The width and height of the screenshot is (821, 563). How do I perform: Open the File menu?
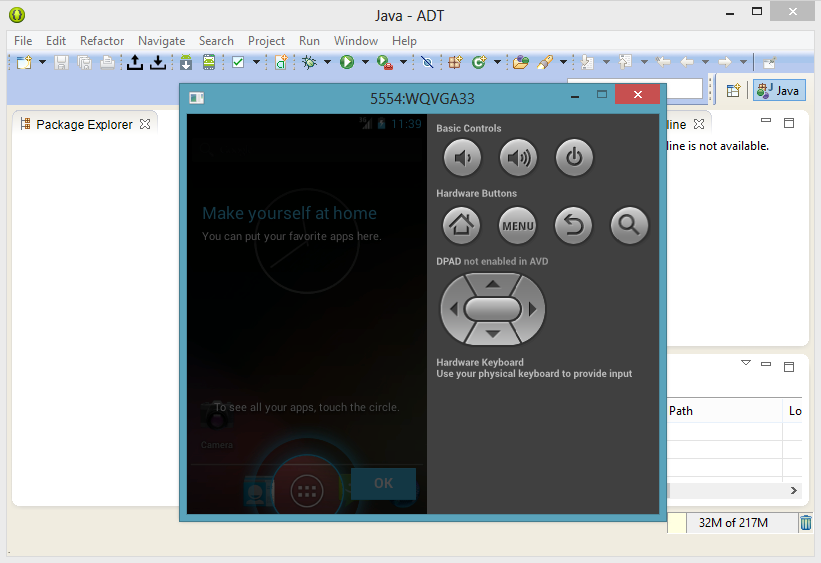(x=23, y=41)
